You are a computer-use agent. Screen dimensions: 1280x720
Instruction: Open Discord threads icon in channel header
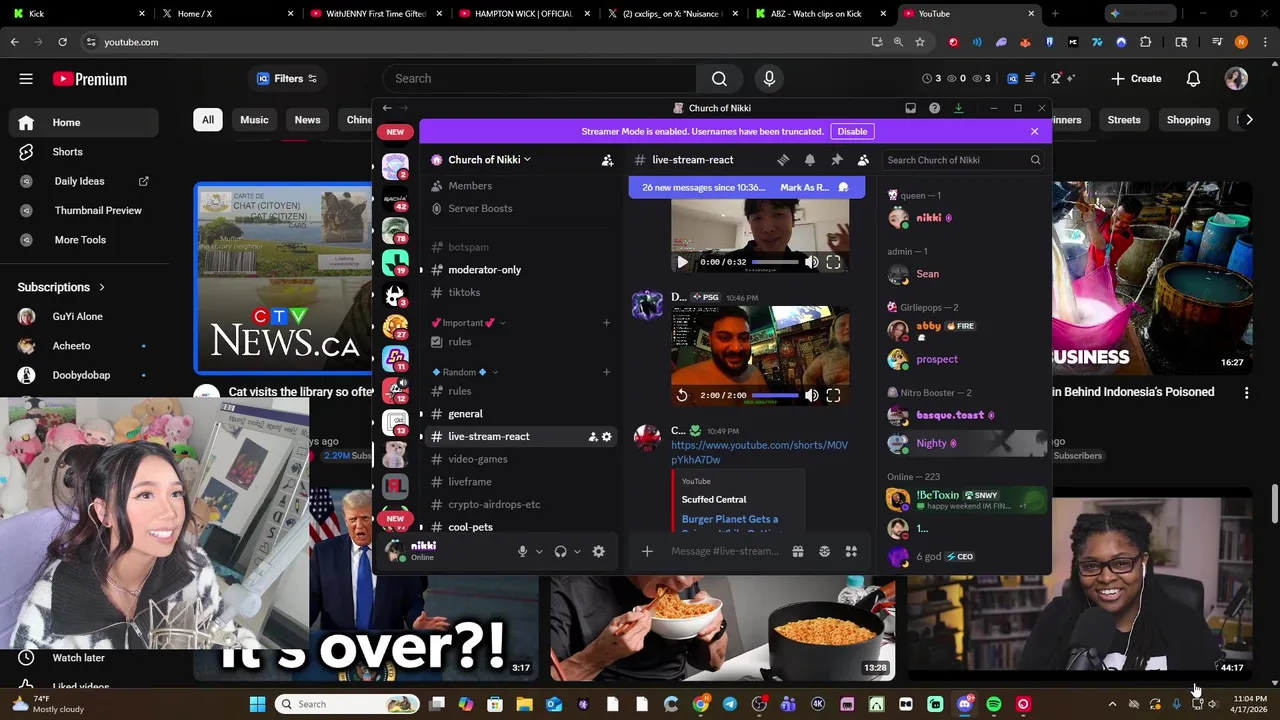point(783,160)
